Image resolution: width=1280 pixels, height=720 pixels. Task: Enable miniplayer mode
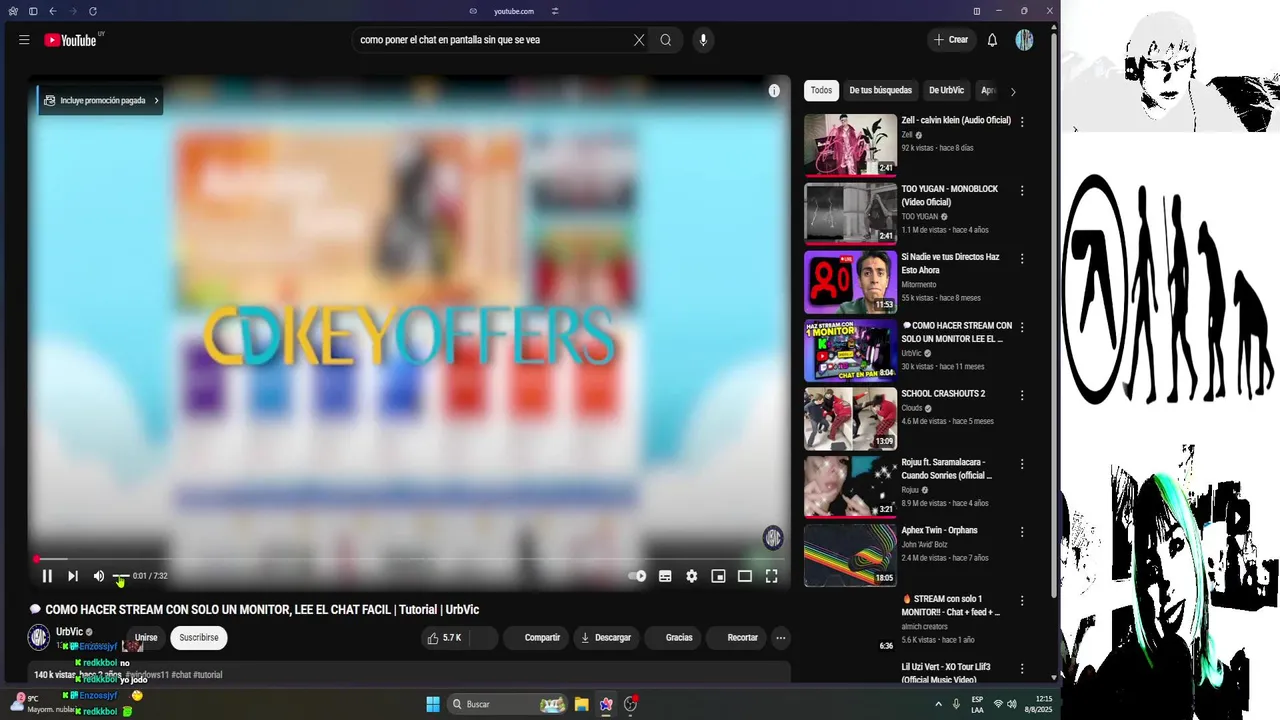[718, 576]
